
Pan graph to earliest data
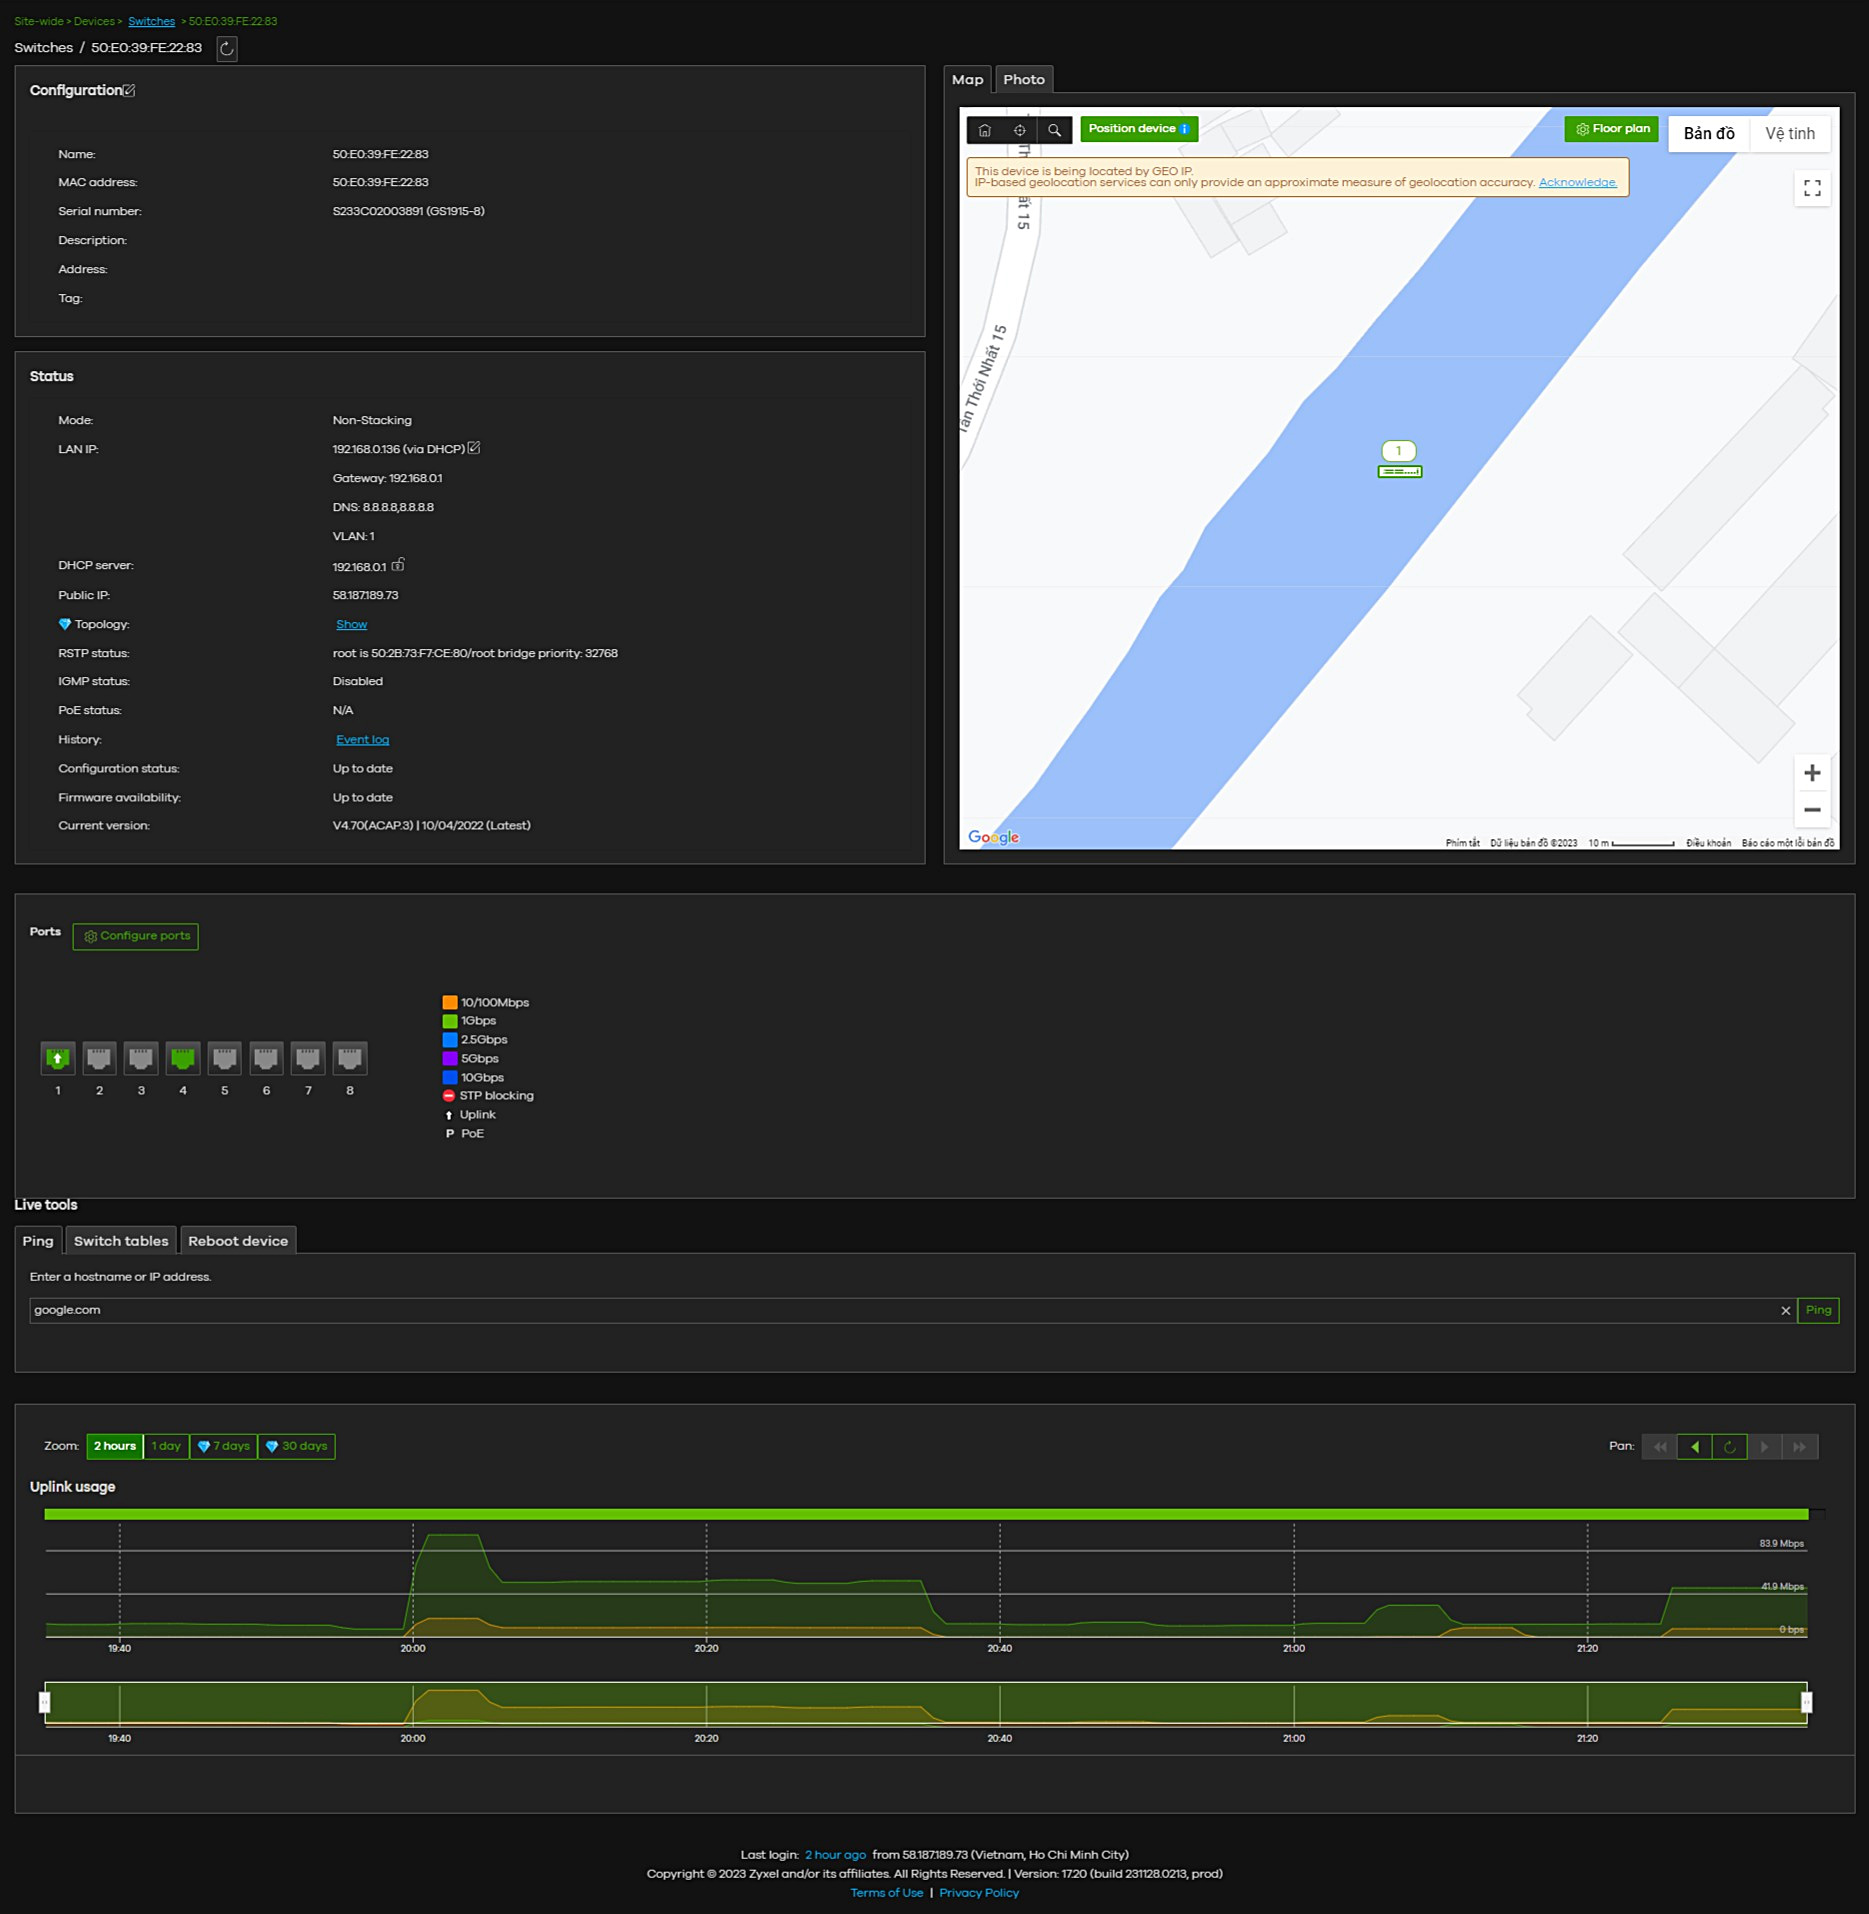click(1660, 1447)
